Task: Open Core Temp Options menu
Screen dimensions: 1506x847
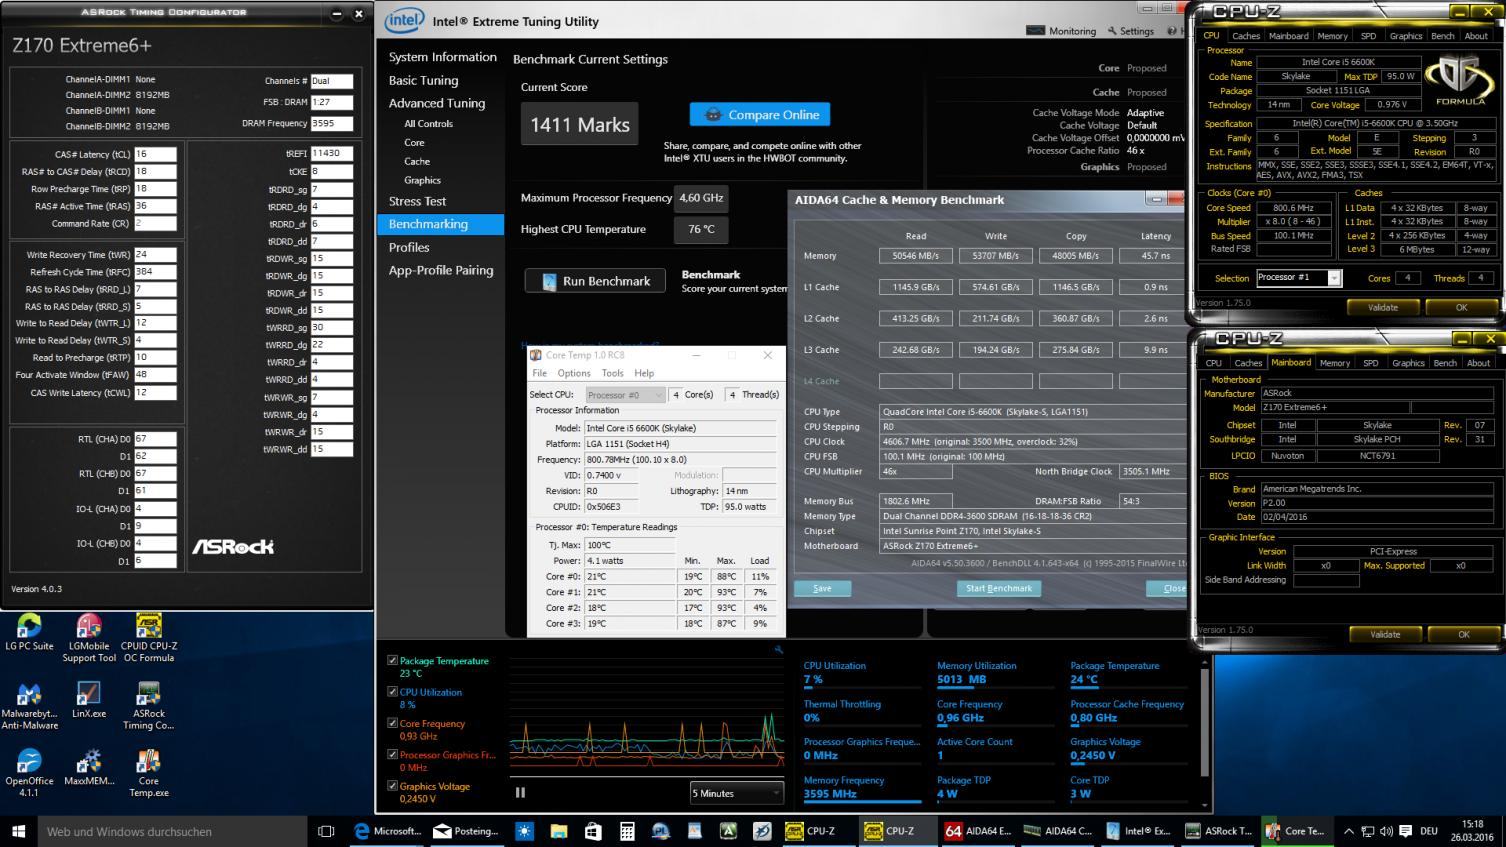Action: (x=574, y=373)
